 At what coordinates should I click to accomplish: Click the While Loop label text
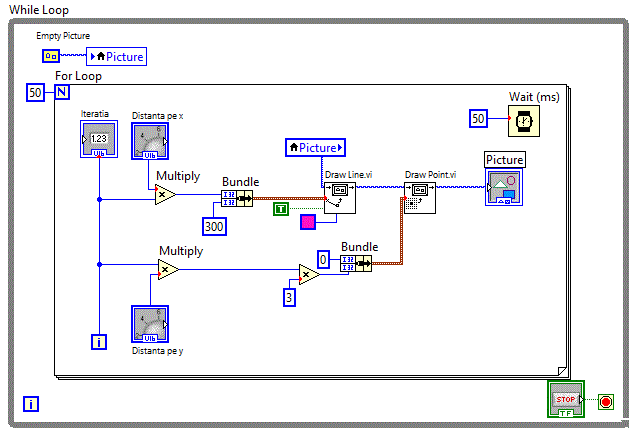[x=39, y=9]
